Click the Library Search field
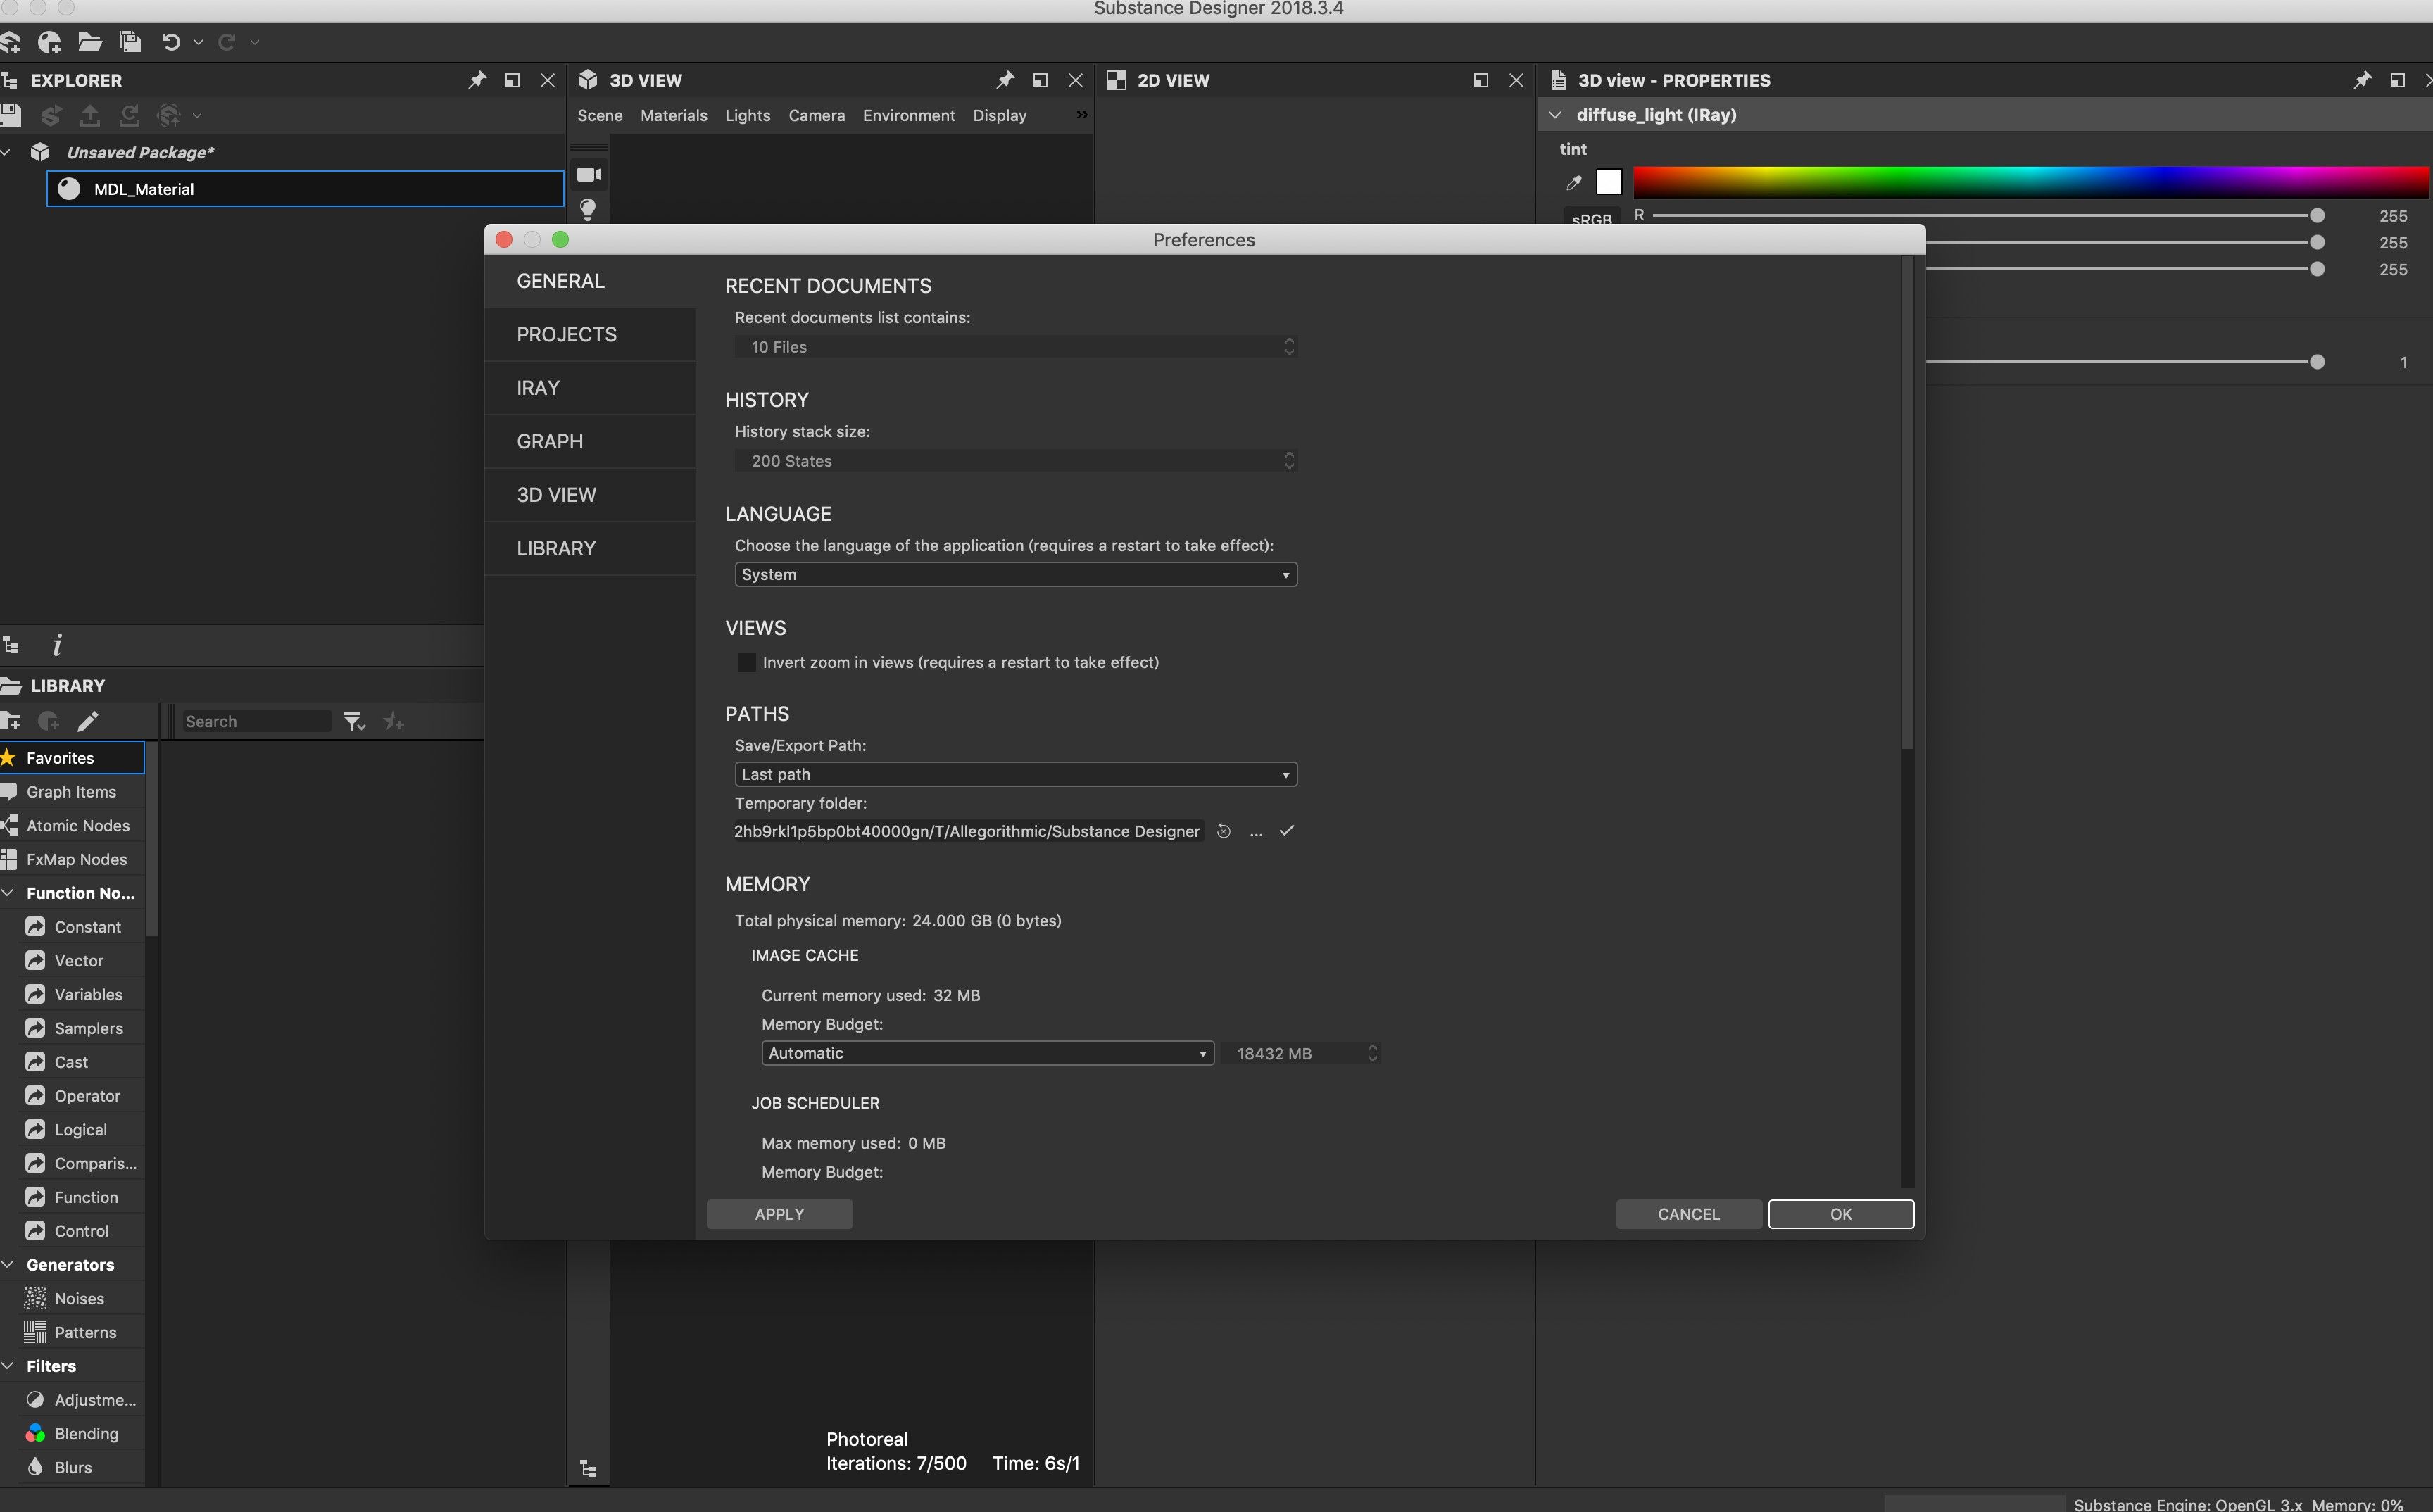The image size is (2433, 1512). pos(256,722)
